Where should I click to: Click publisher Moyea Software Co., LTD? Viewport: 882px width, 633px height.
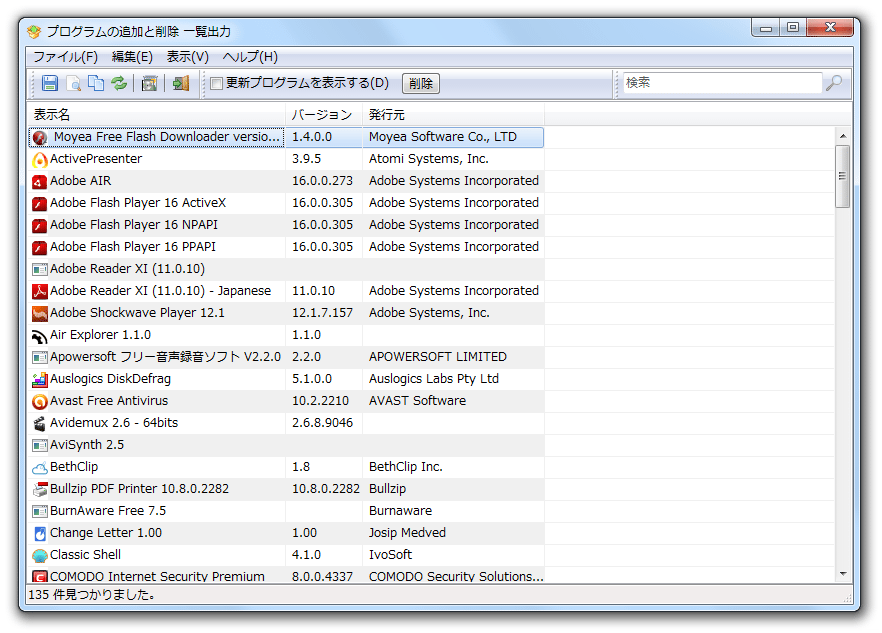[x=443, y=137]
